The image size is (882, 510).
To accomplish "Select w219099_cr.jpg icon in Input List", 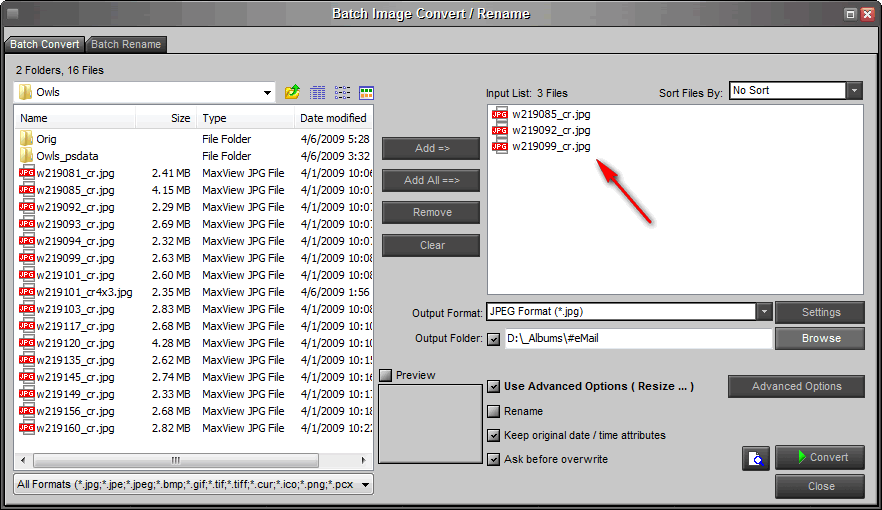I will click(x=500, y=147).
